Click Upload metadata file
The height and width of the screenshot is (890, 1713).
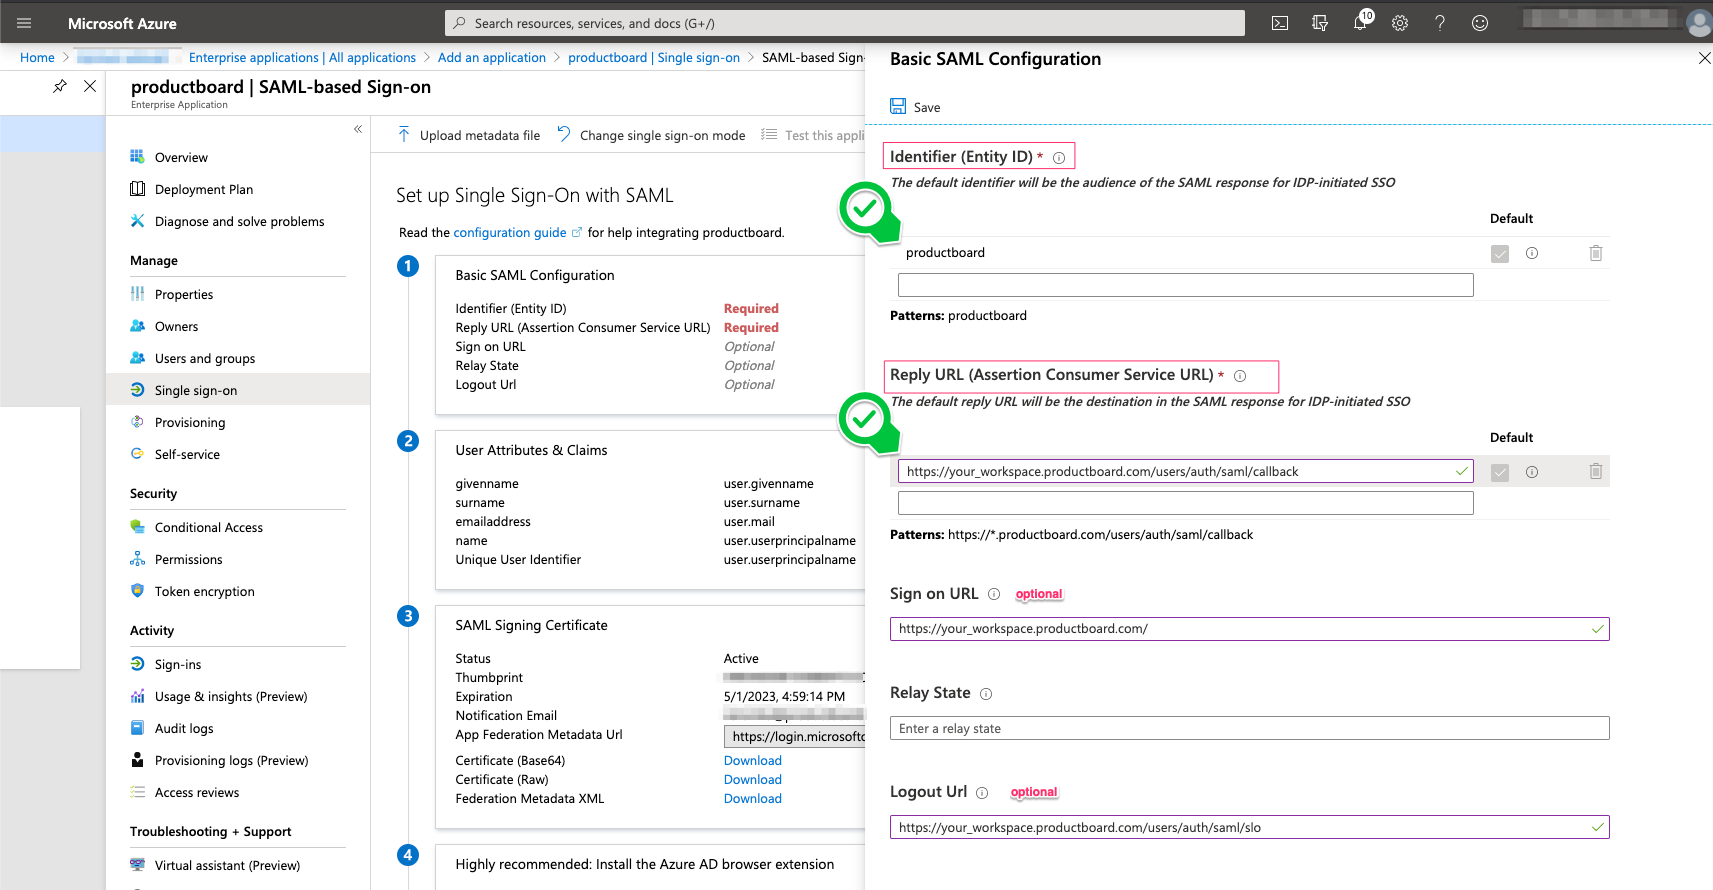pos(469,135)
